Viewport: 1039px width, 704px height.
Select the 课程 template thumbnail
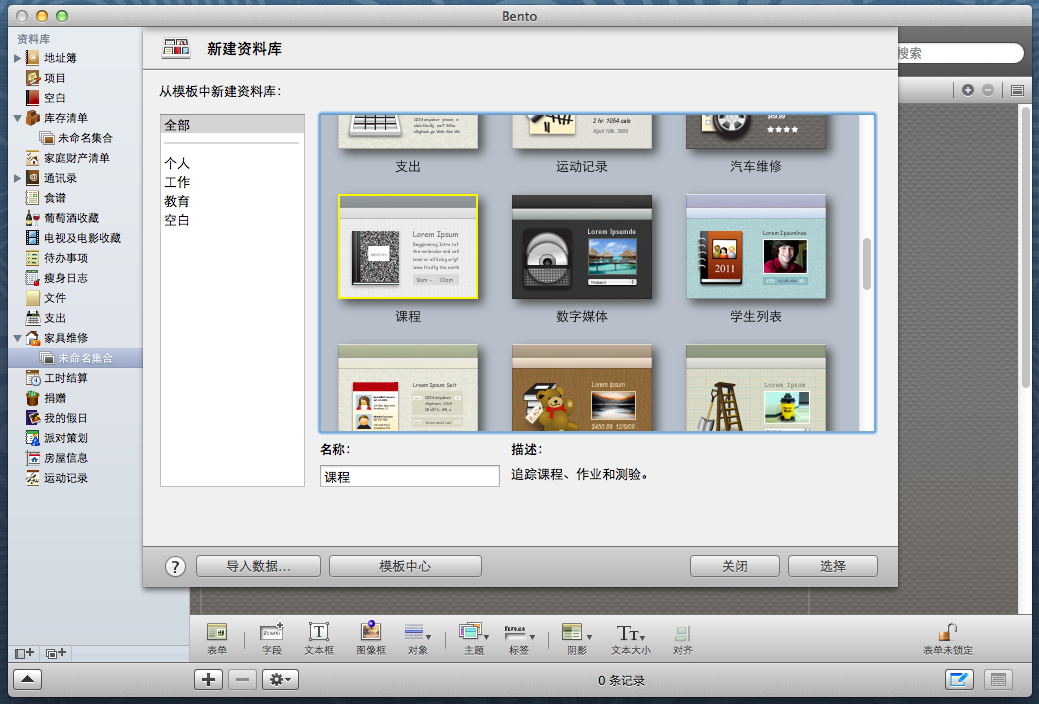(408, 247)
